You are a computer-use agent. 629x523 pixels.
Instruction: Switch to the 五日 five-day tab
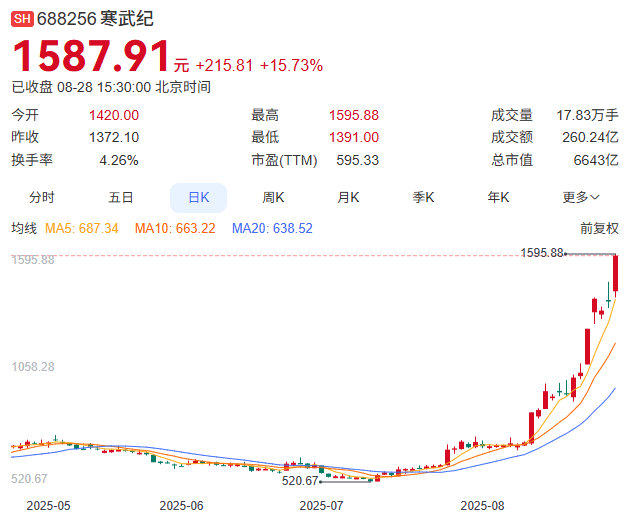[121, 197]
